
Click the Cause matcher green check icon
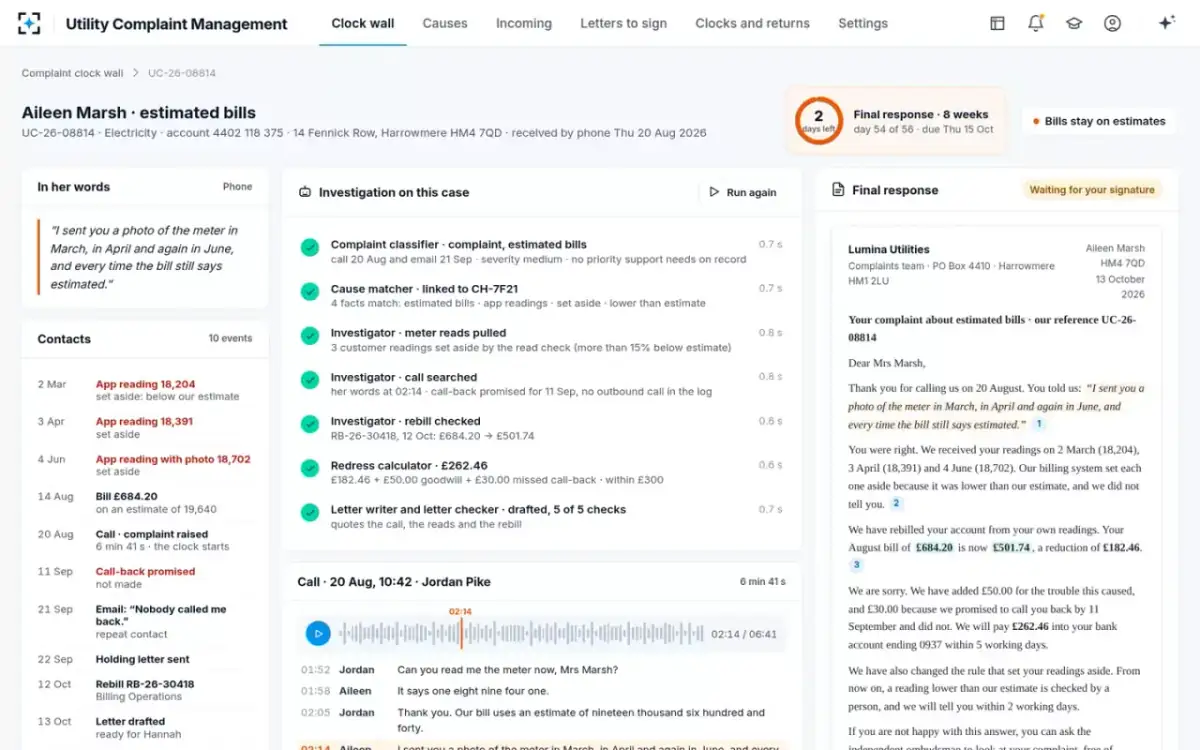click(310, 291)
